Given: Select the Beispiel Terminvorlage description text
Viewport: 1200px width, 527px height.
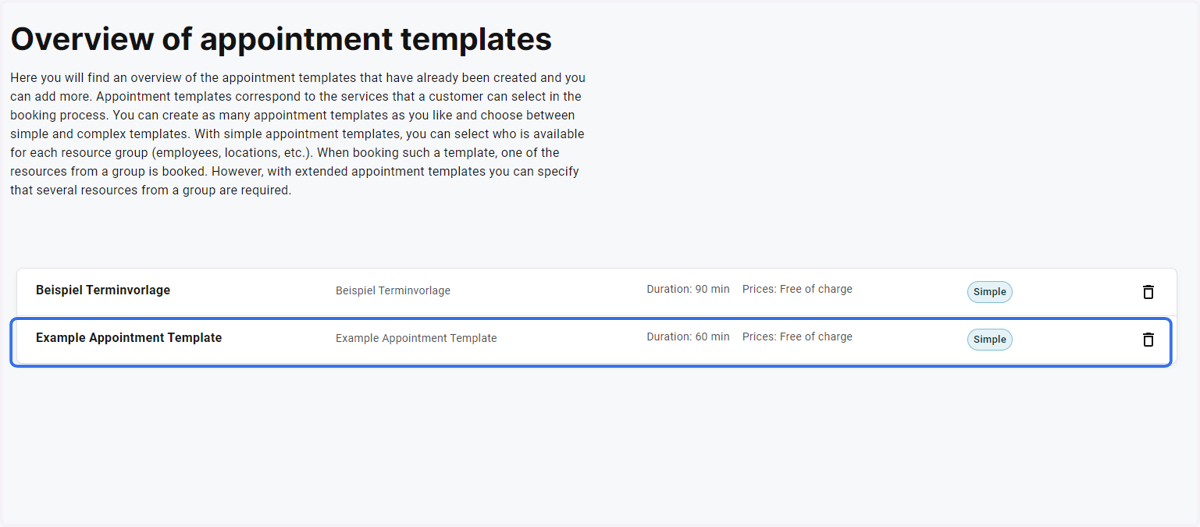Looking at the screenshot, I should [393, 291].
